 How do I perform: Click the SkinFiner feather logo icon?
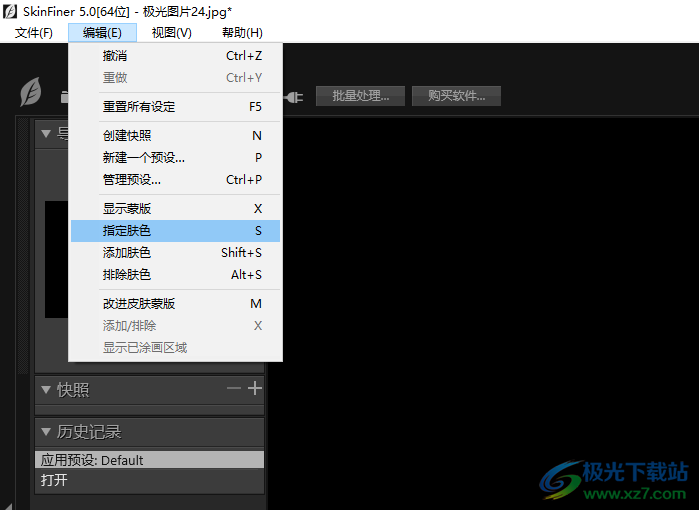click(x=31, y=92)
